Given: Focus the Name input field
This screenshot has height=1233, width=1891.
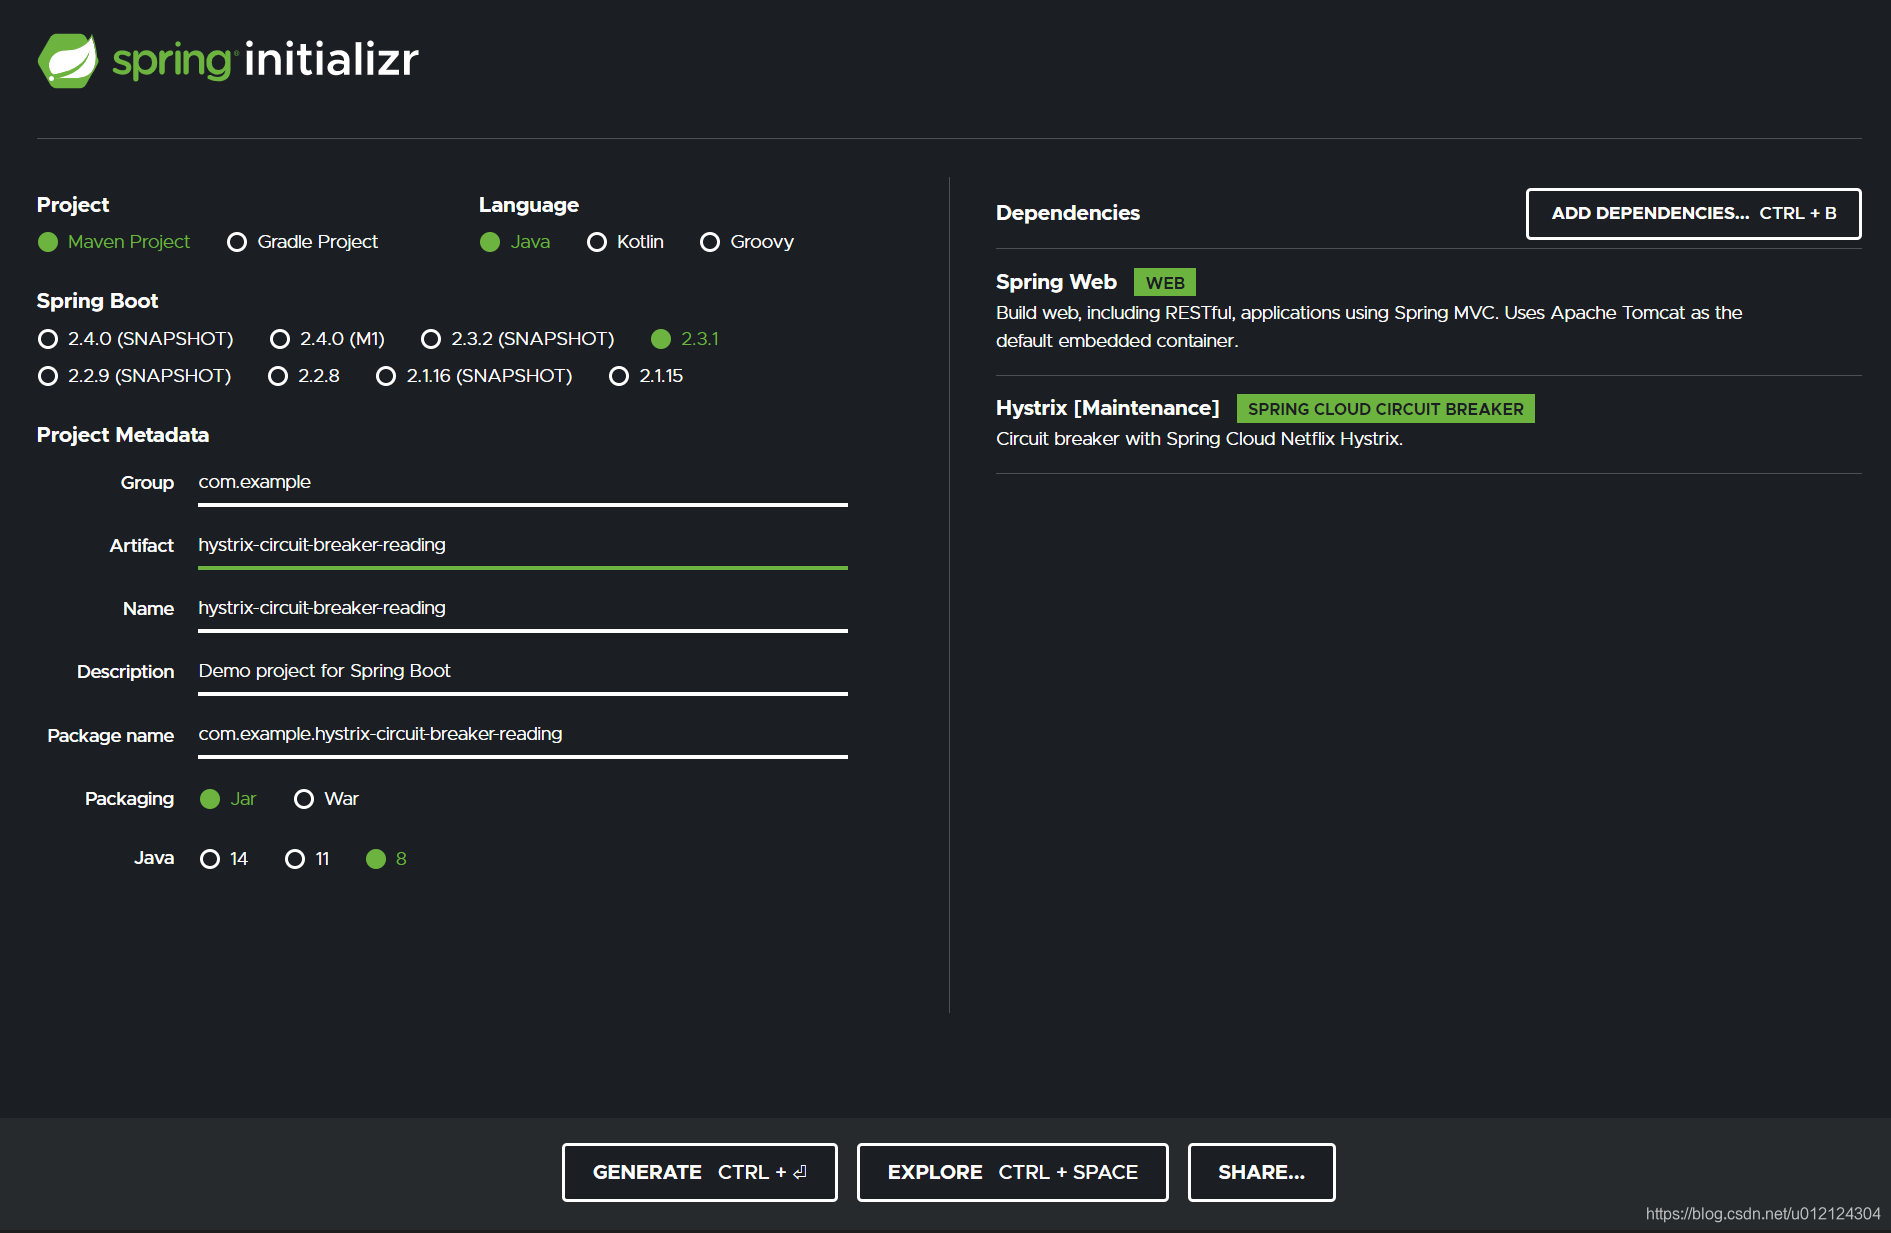Looking at the screenshot, I should tap(523, 609).
